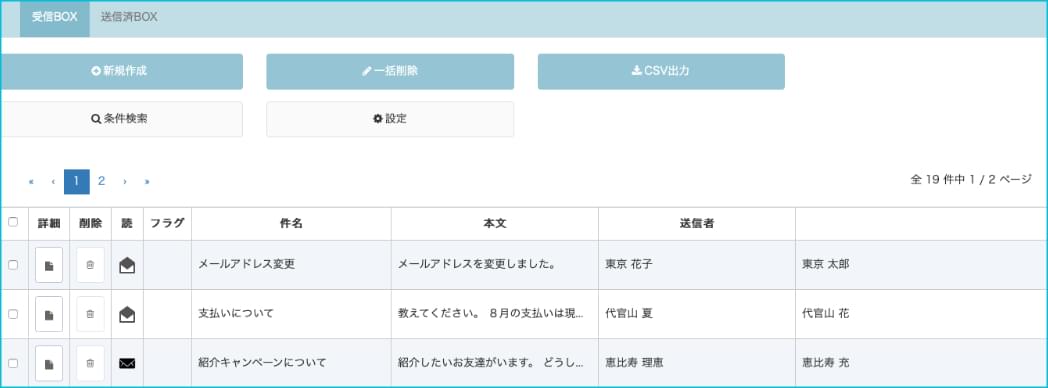
Task: Click the 読 column header
Action: coord(127,224)
